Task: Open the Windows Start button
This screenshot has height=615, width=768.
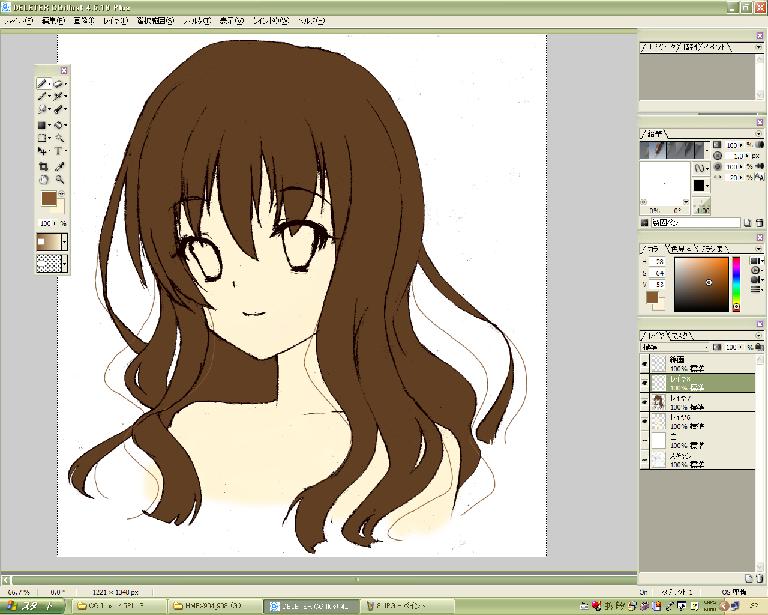Action: [x=31, y=606]
